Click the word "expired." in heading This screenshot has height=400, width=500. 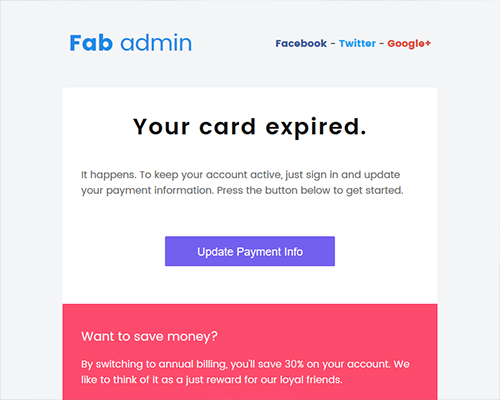[316, 128]
